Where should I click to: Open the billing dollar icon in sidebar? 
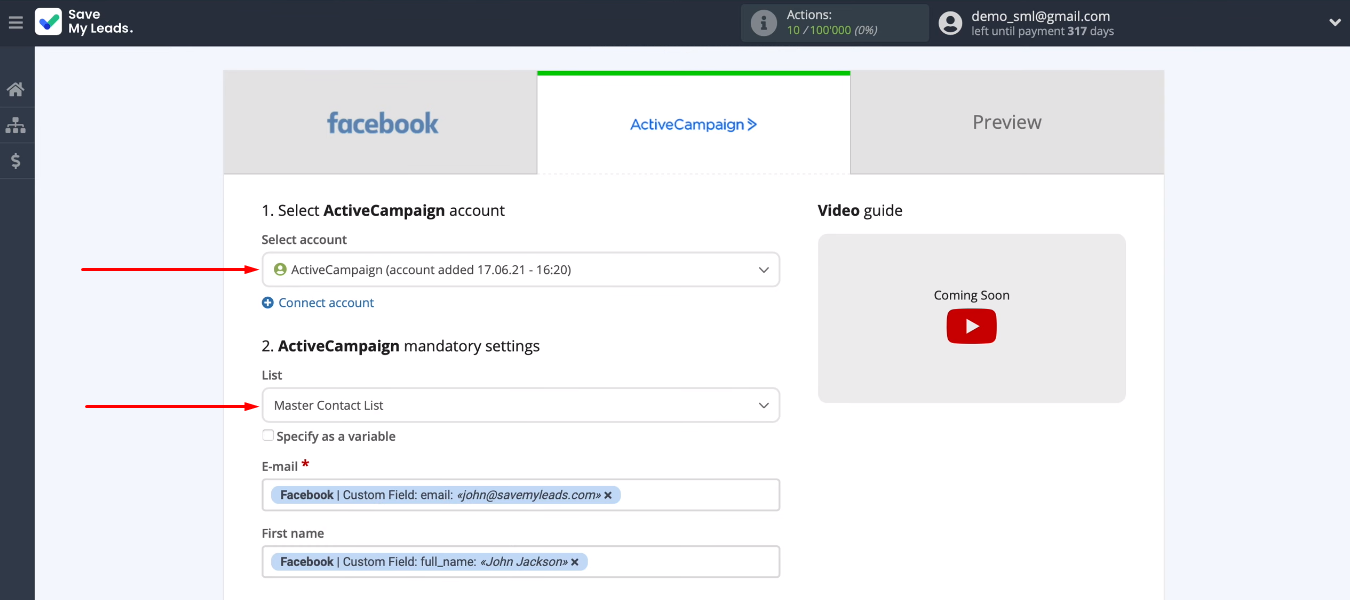click(16, 160)
